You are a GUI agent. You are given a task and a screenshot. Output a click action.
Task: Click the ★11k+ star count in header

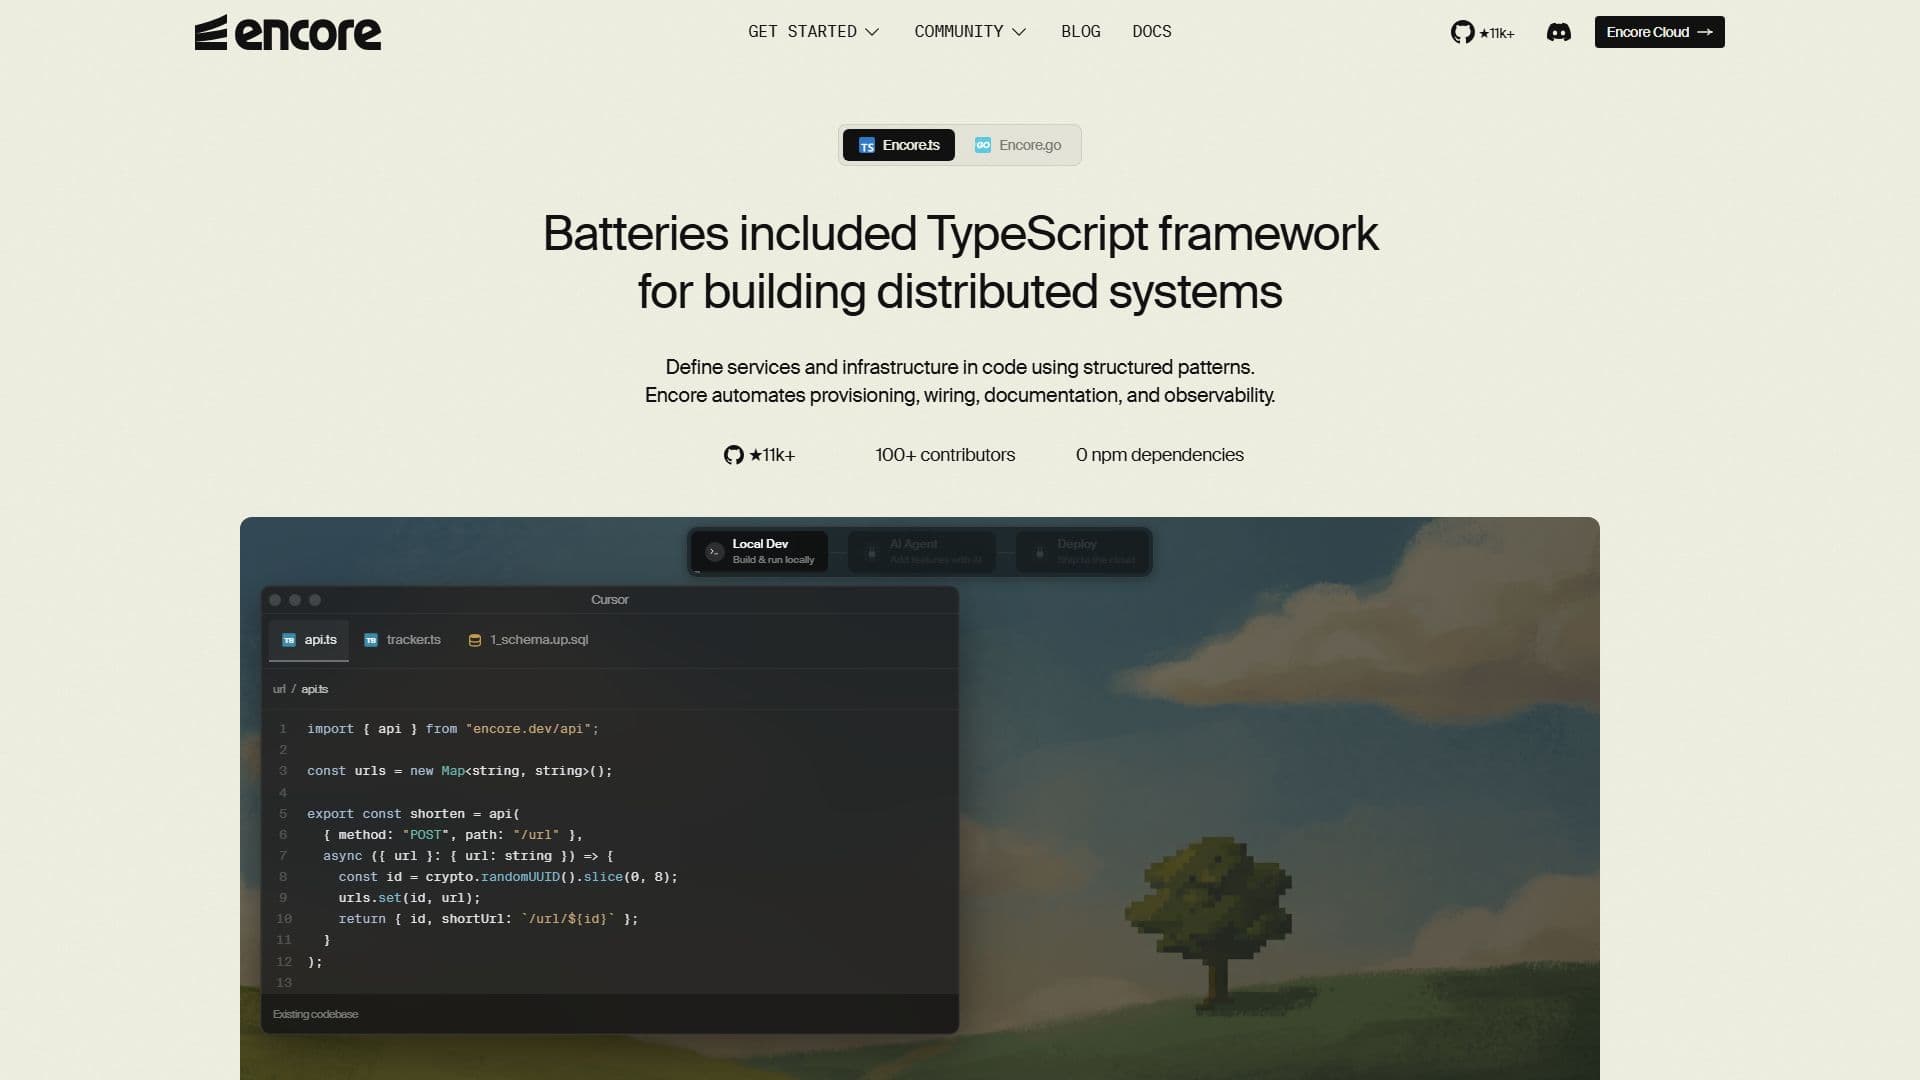pyautogui.click(x=1496, y=33)
